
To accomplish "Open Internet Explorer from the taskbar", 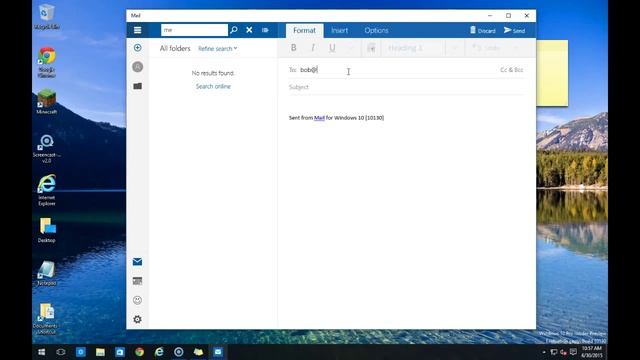I will 159,352.
